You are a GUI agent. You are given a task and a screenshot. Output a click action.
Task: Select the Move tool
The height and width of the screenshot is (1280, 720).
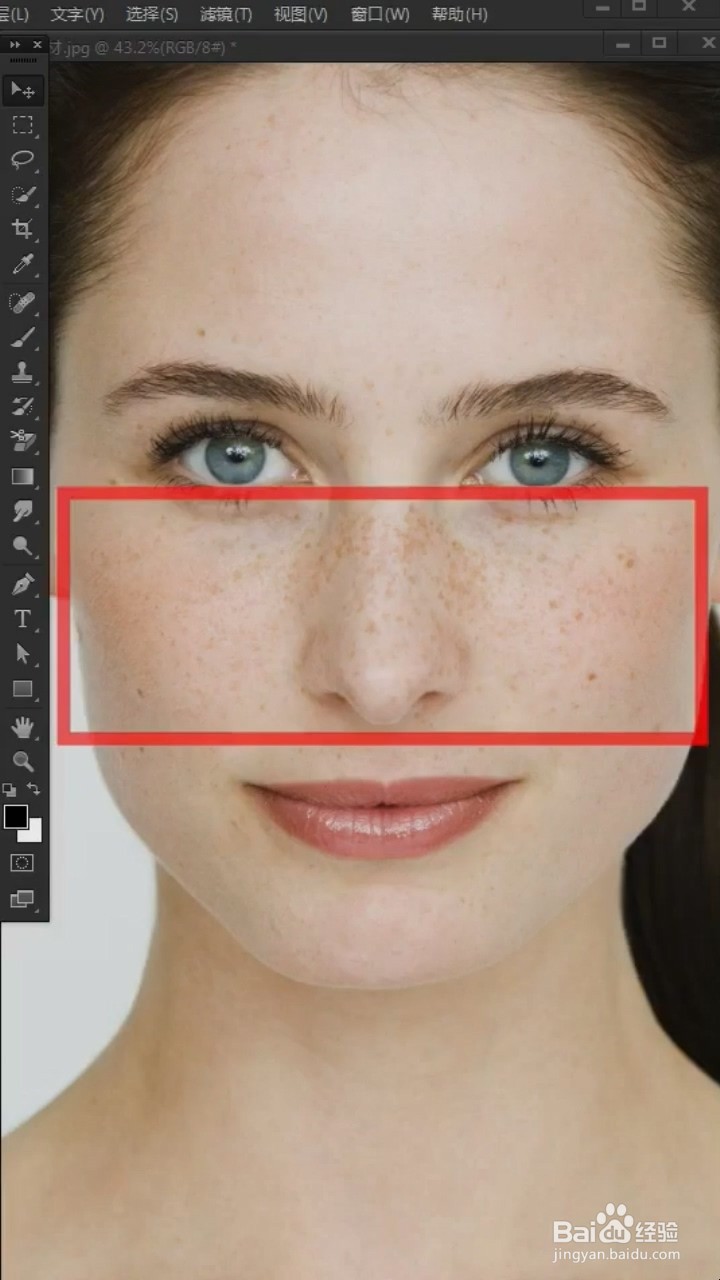[22, 90]
